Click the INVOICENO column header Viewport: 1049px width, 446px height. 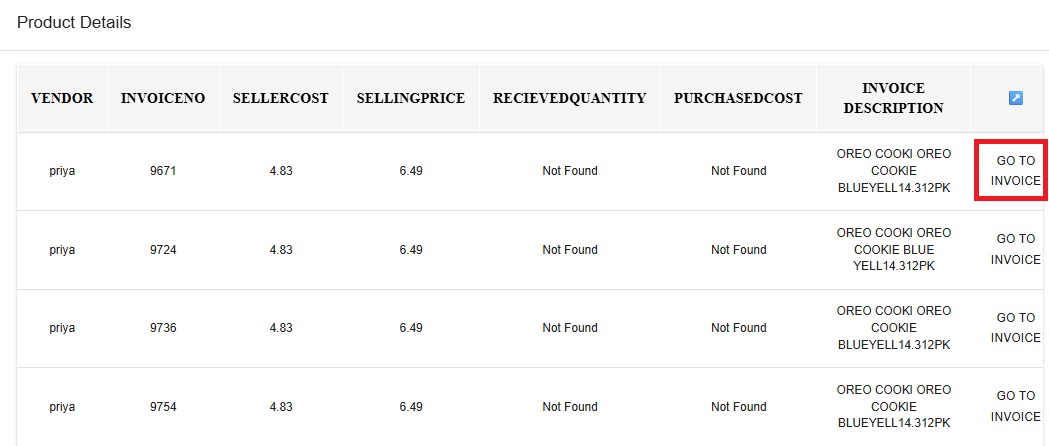[x=163, y=98]
